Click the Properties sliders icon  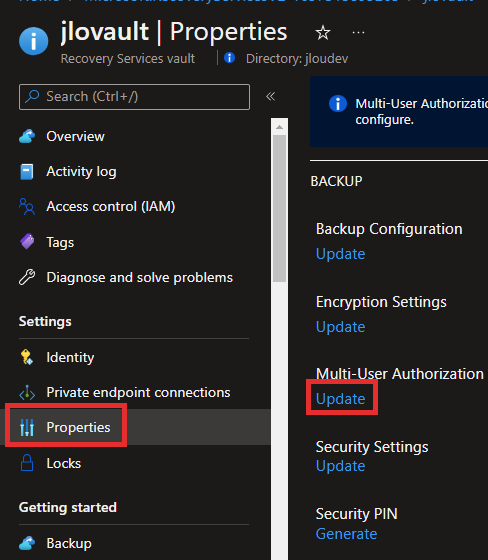[x=27, y=427]
